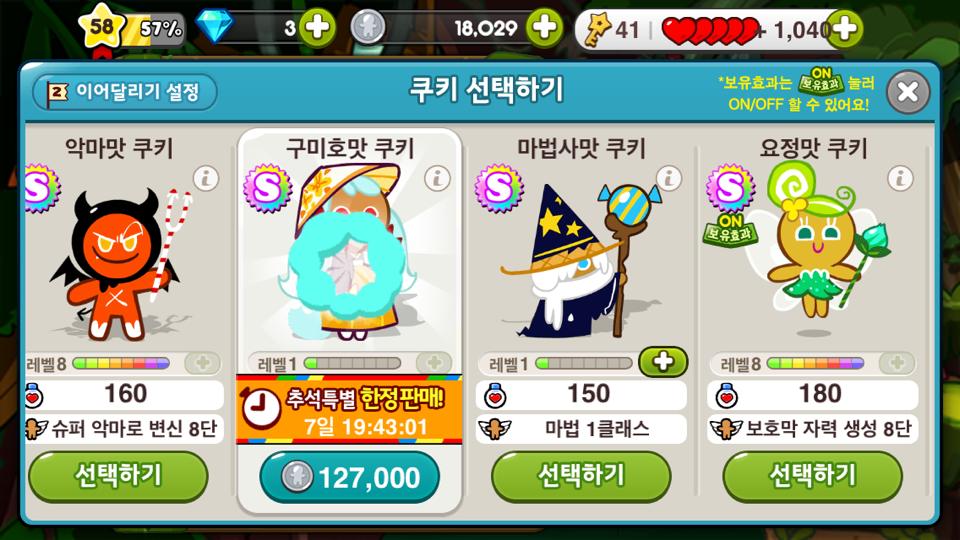Buy 구미호맛 쿠키 for 127,000 coins

coord(350,478)
